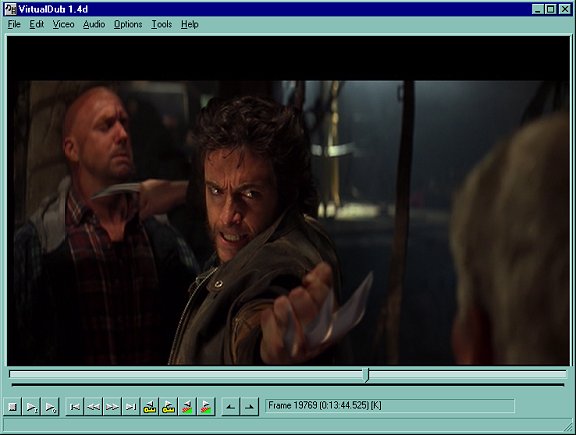
Task: Minimize the VirtualDub window
Action: pos(538,9)
